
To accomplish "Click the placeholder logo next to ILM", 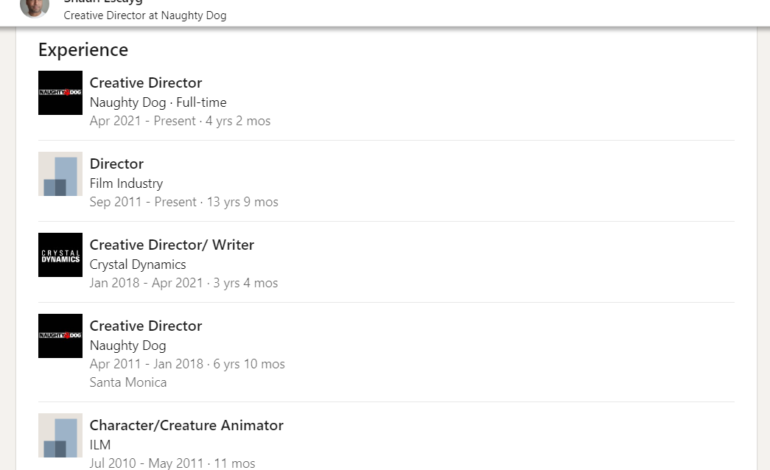I will click(x=60, y=436).
